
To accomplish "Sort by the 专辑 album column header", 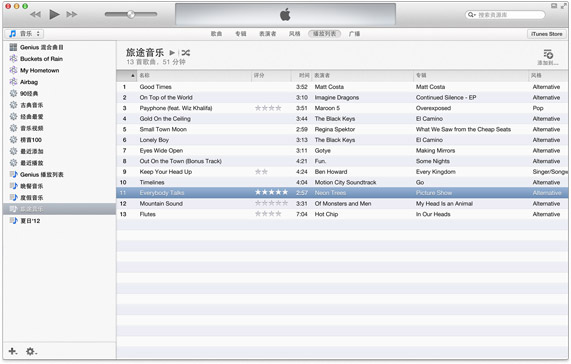I will tap(471, 75).
